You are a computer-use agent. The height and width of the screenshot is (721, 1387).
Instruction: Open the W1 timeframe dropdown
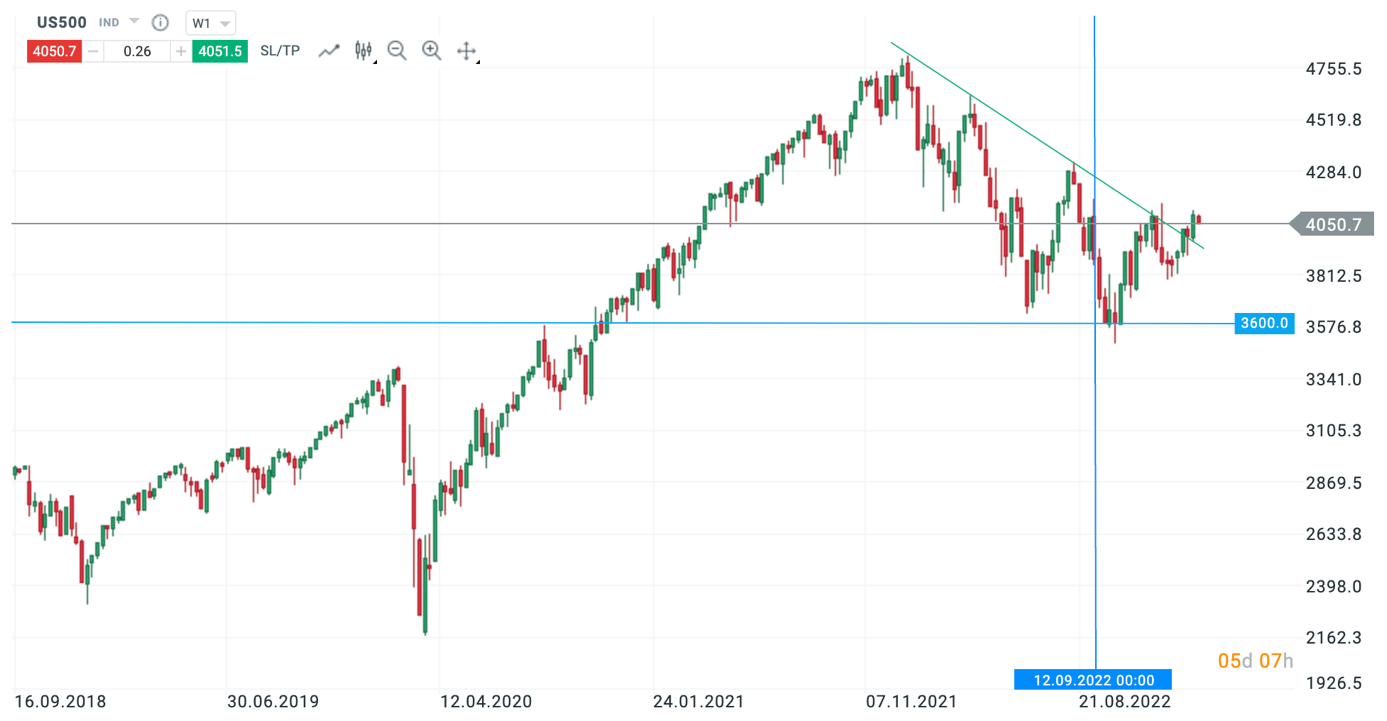click(x=210, y=22)
